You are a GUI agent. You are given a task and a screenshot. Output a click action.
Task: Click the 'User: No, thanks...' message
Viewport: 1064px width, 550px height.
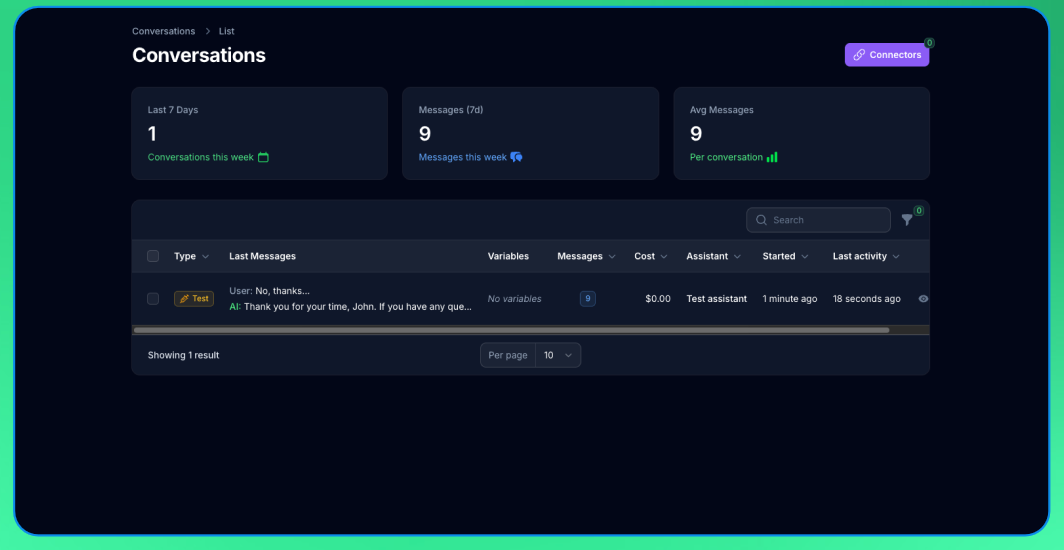pos(269,291)
